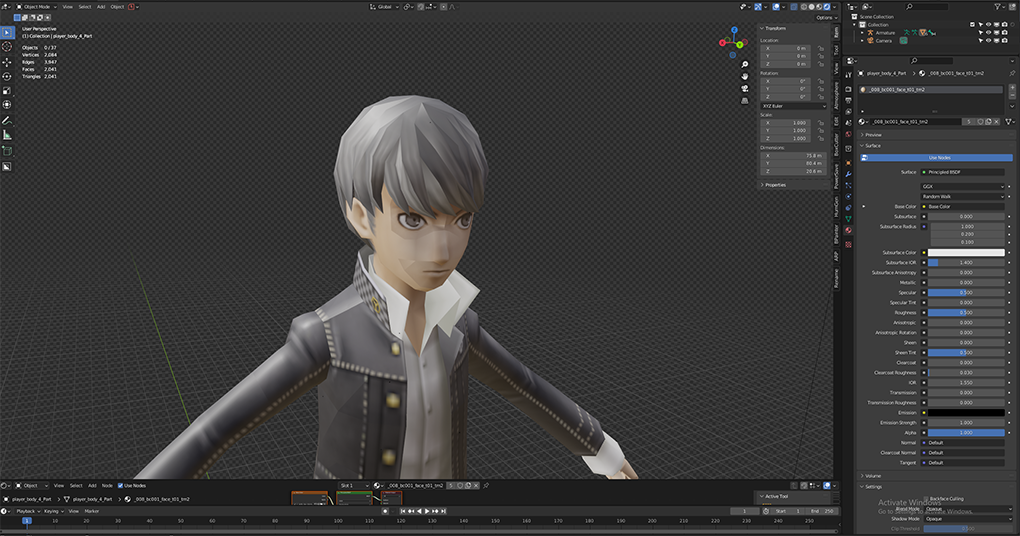The image size is (1020, 536).
Task: Select the Transform tool
Action: pyautogui.click(x=7, y=104)
